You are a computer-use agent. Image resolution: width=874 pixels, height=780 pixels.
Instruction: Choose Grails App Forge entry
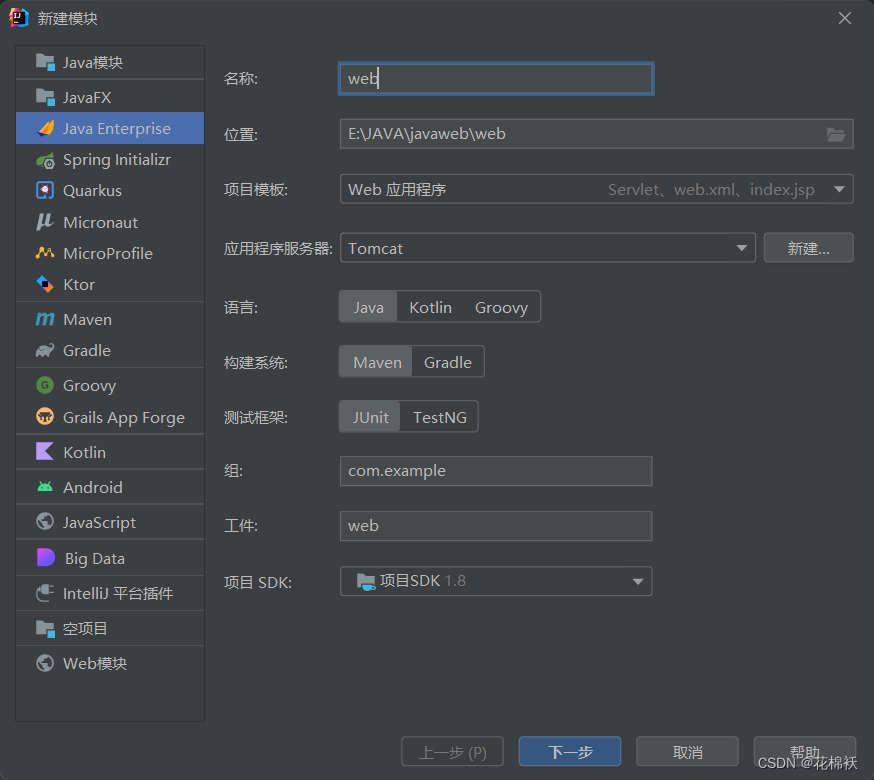110,417
